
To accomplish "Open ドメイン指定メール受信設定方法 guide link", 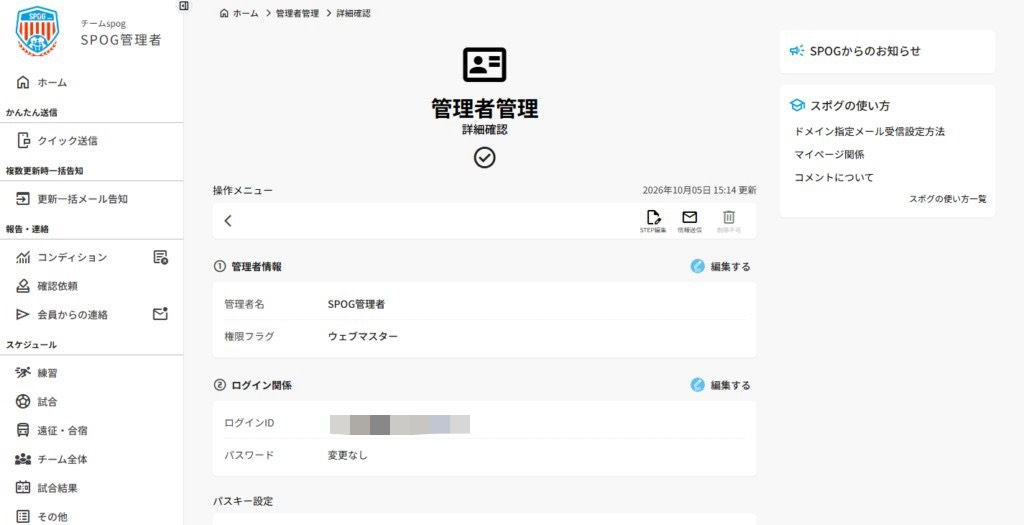I will [869, 131].
